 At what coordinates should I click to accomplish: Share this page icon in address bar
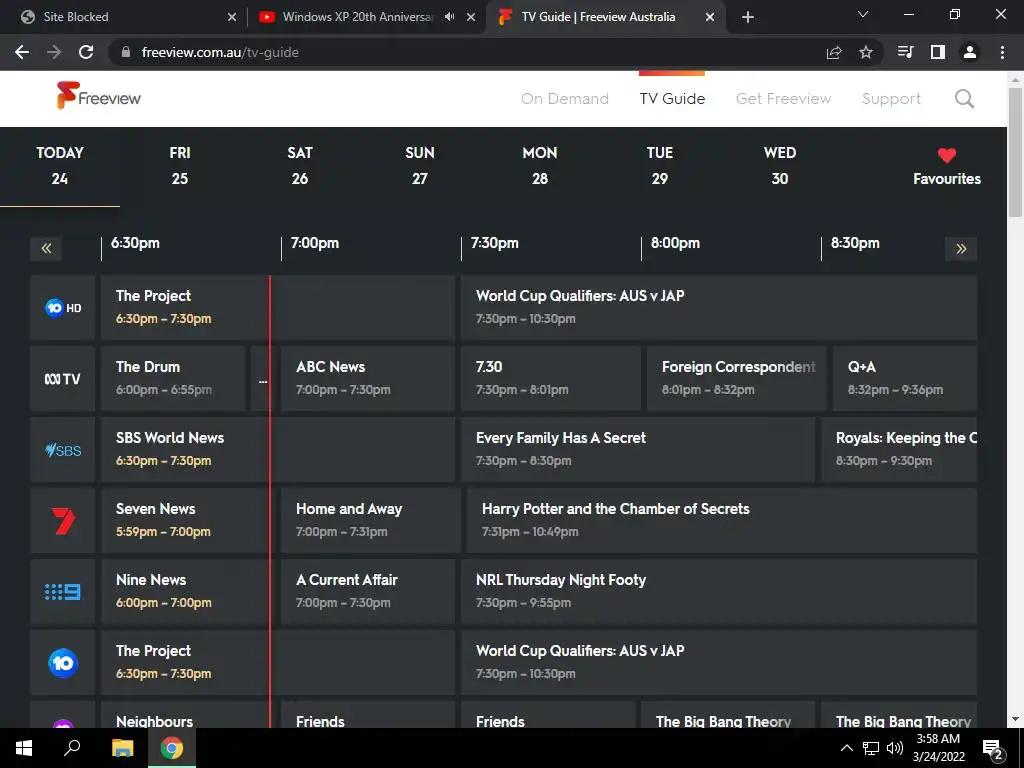pyautogui.click(x=834, y=52)
